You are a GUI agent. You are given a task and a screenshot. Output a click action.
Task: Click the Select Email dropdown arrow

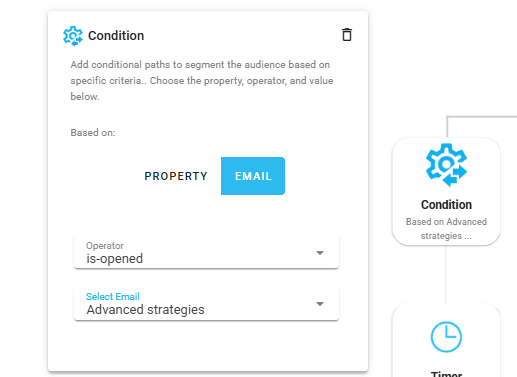pos(320,304)
